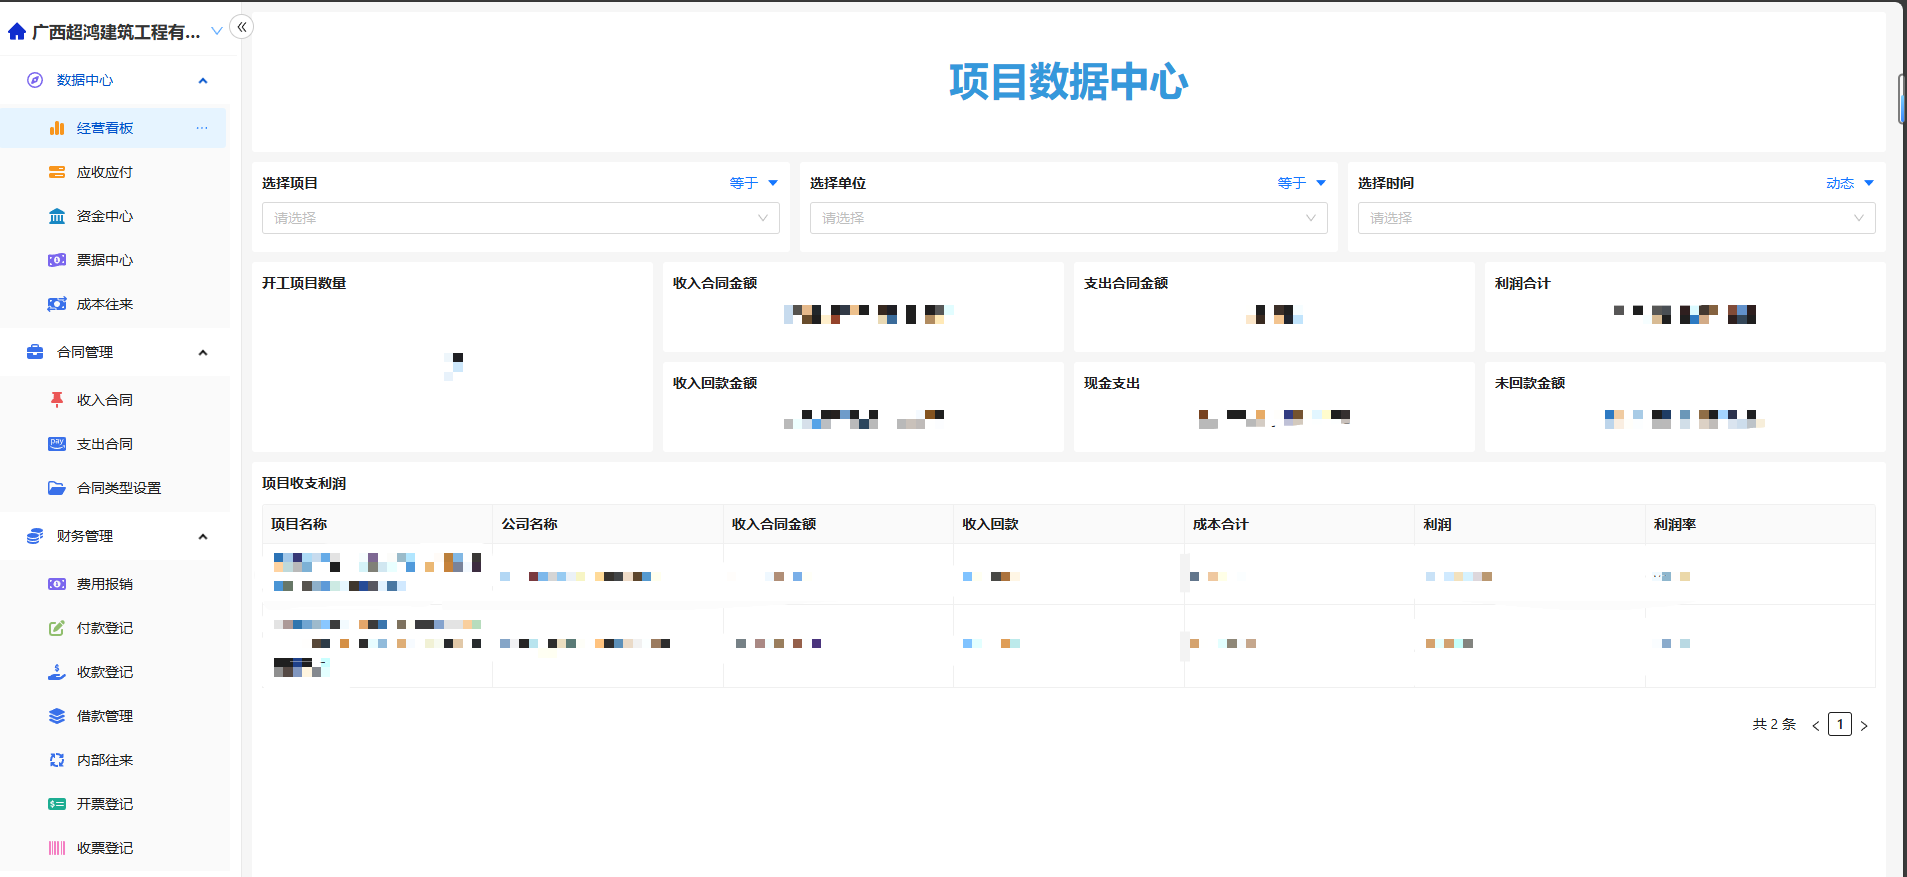Click the 应收应付 sidebar icon
Viewport: 1907px width, 877px height.
point(57,172)
